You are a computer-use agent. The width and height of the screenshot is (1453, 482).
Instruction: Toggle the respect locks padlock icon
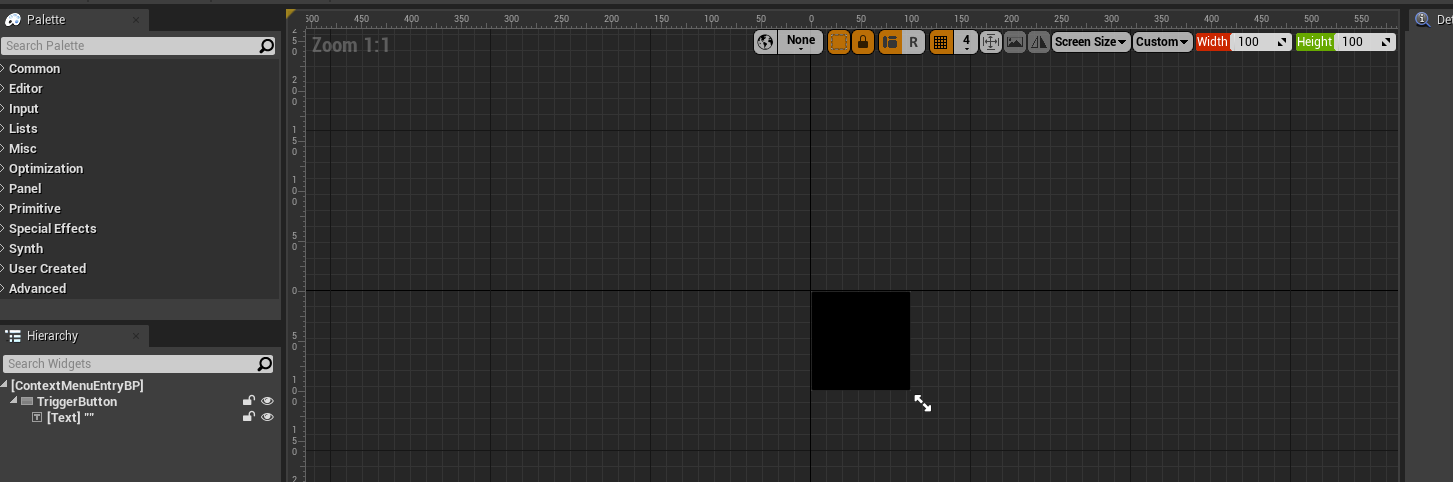(863, 42)
